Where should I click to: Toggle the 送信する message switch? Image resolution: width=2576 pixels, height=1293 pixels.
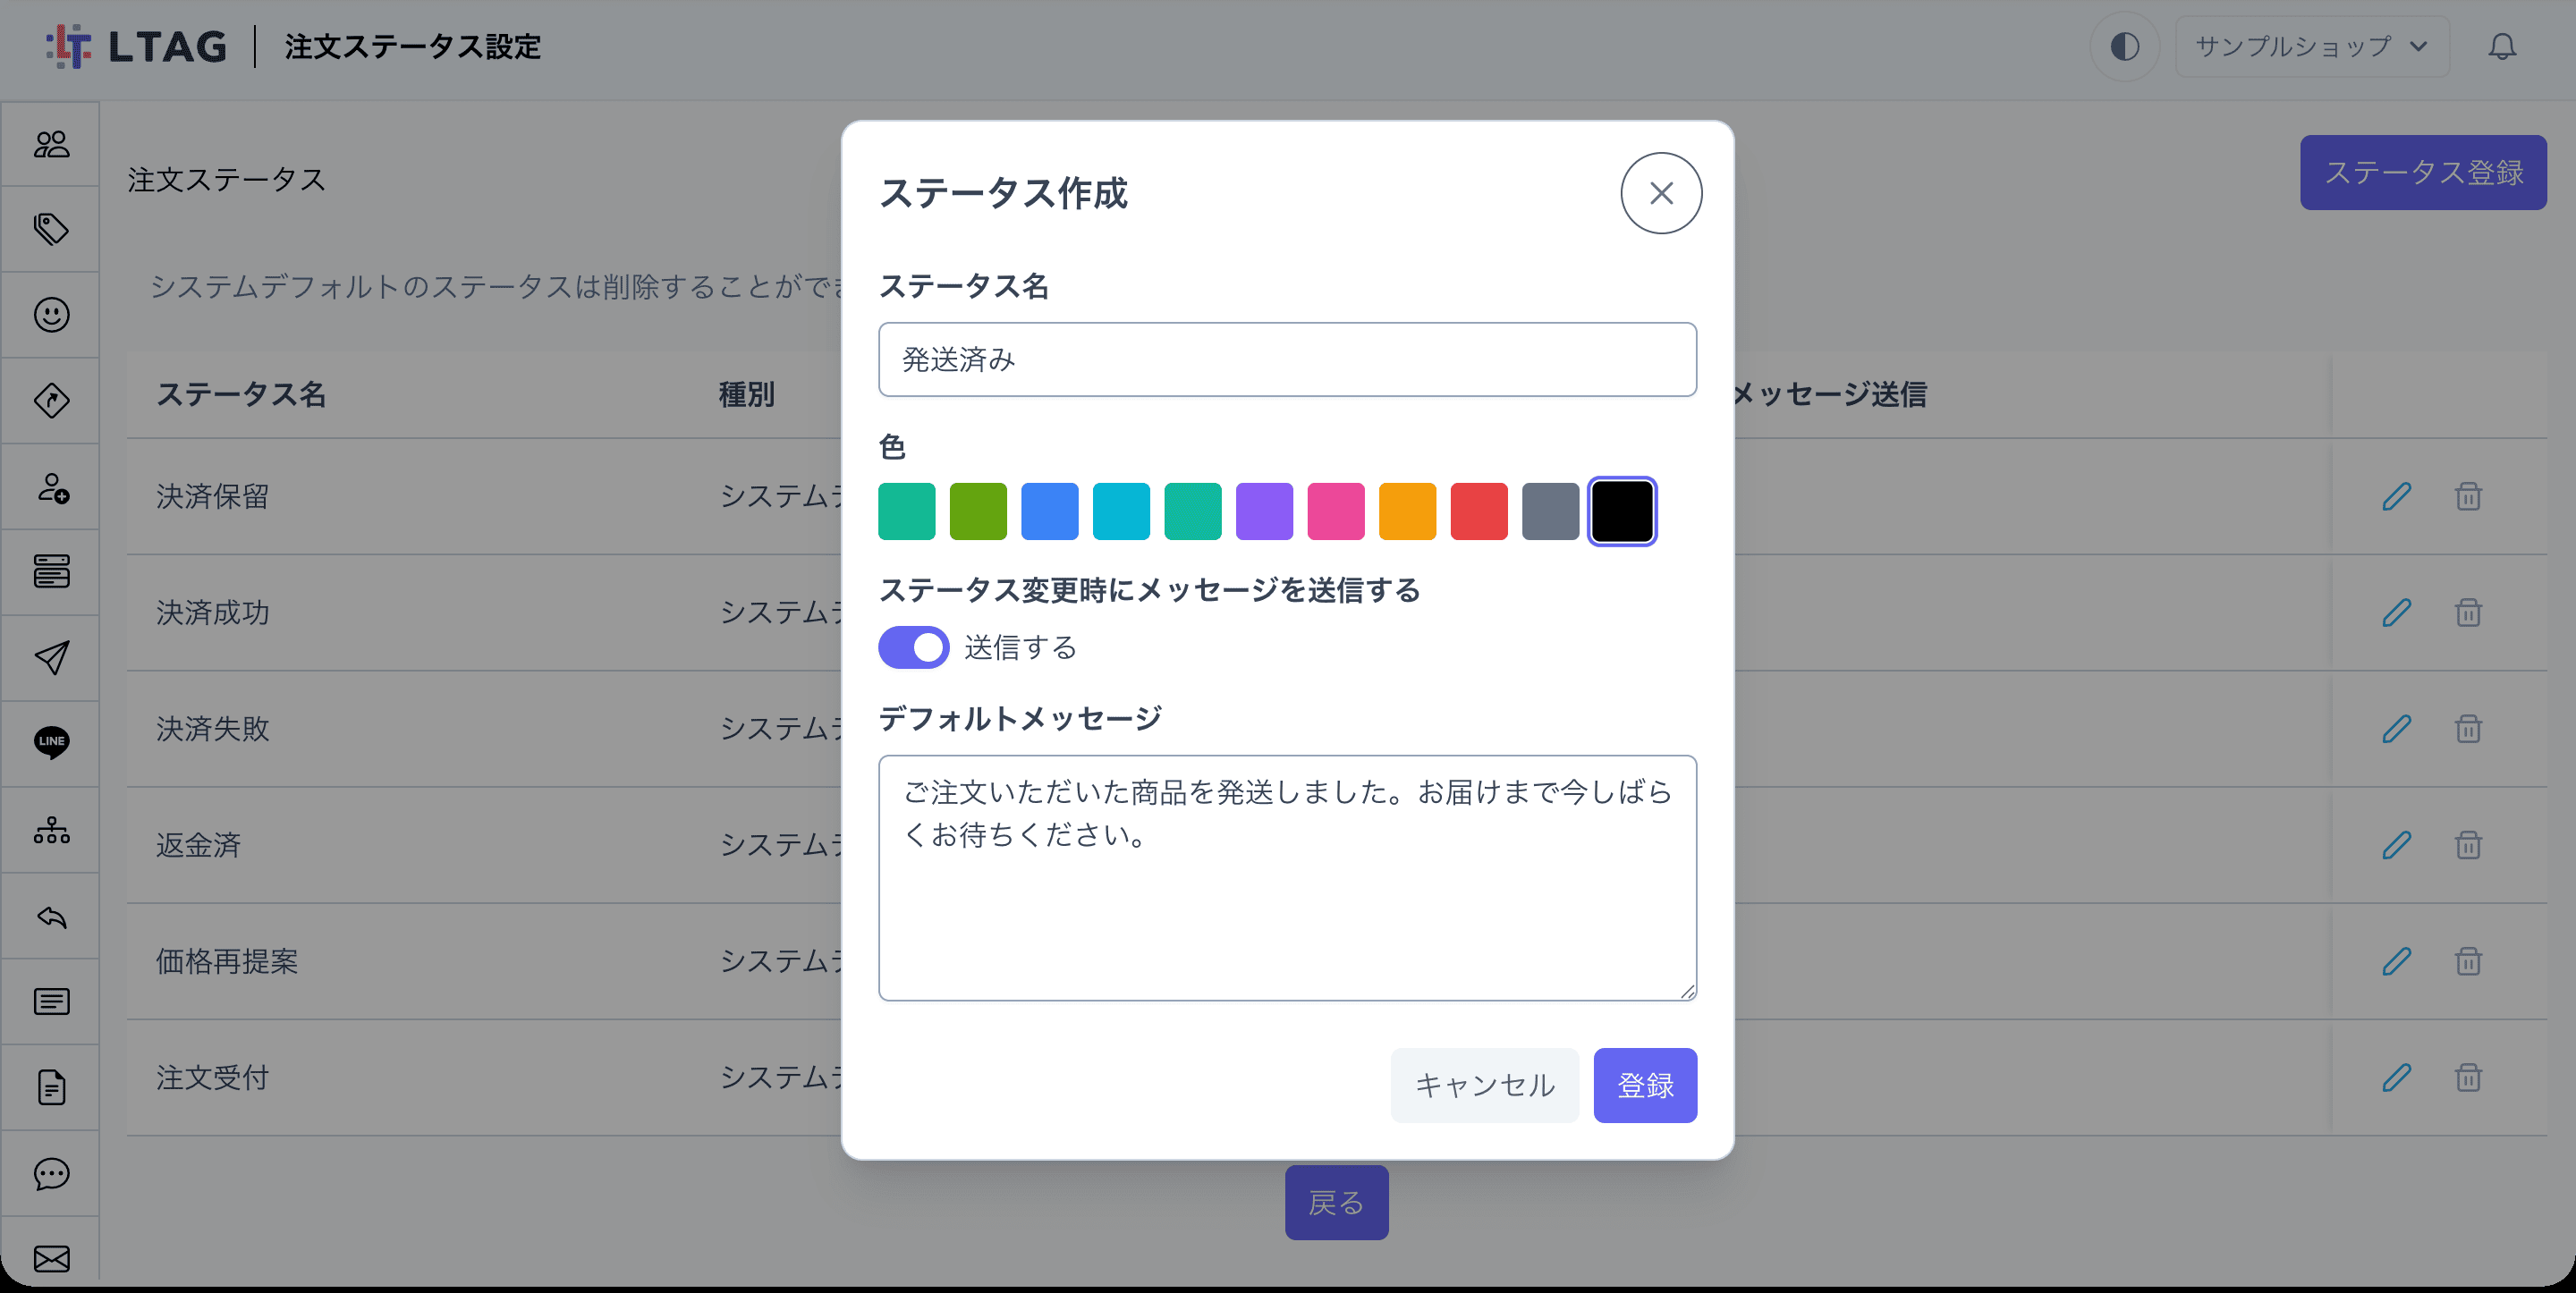(913, 647)
